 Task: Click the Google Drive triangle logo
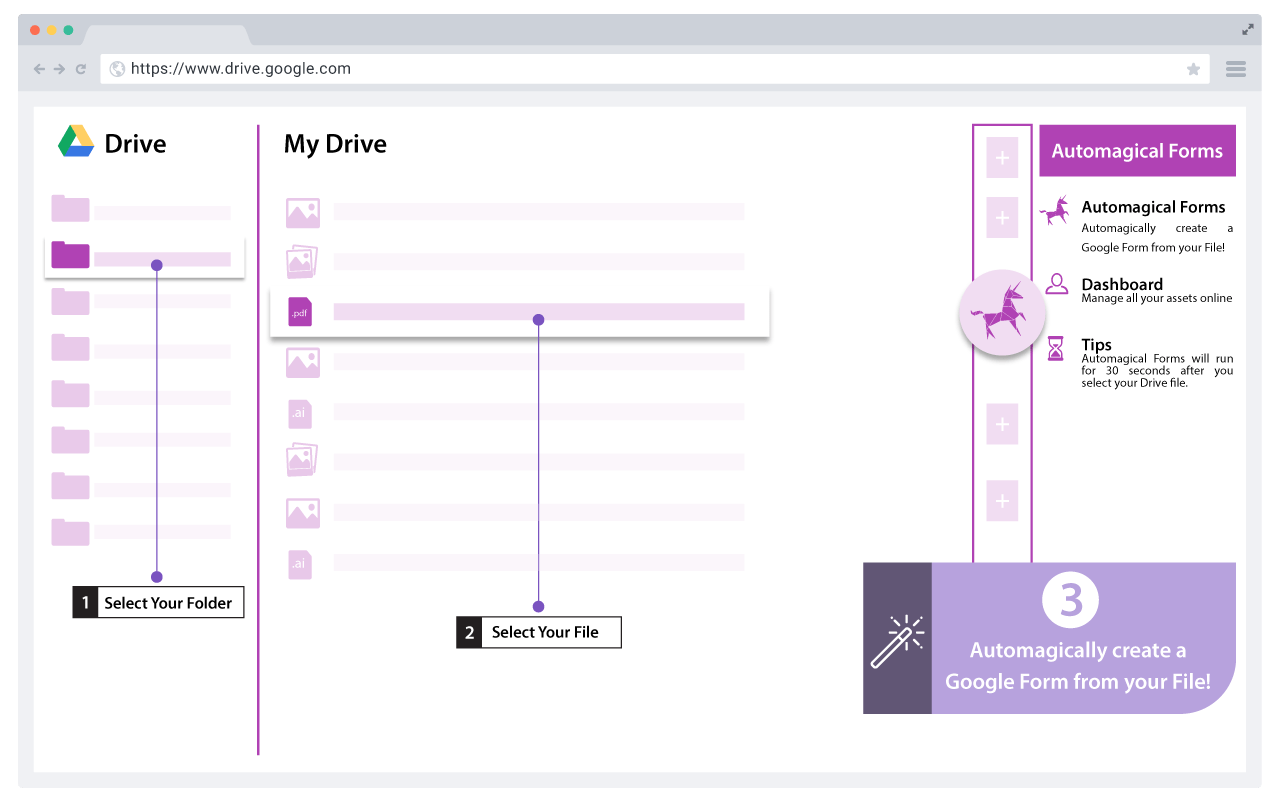[76, 142]
